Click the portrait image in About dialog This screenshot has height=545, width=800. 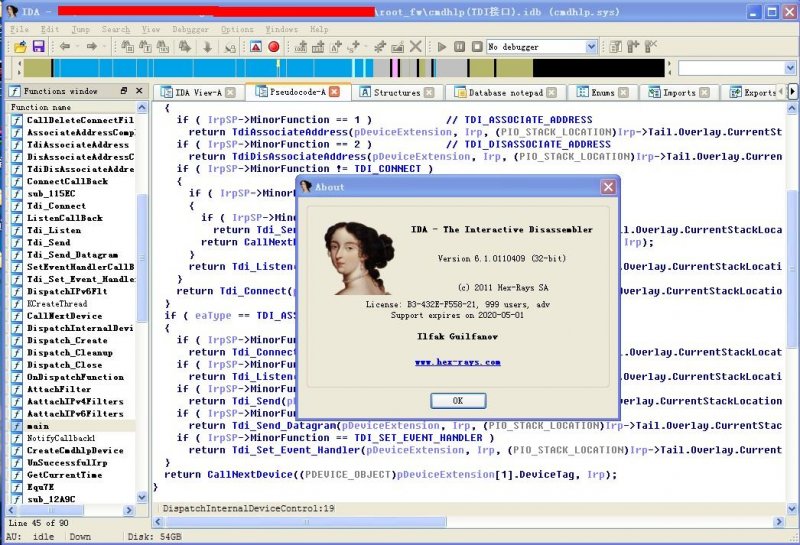pos(359,258)
